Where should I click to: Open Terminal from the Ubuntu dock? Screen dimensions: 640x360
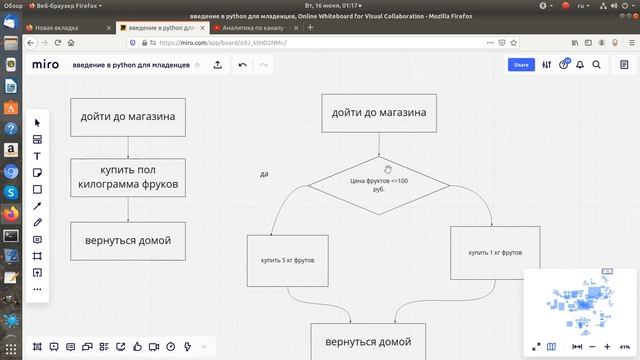pyautogui.click(x=11, y=236)
